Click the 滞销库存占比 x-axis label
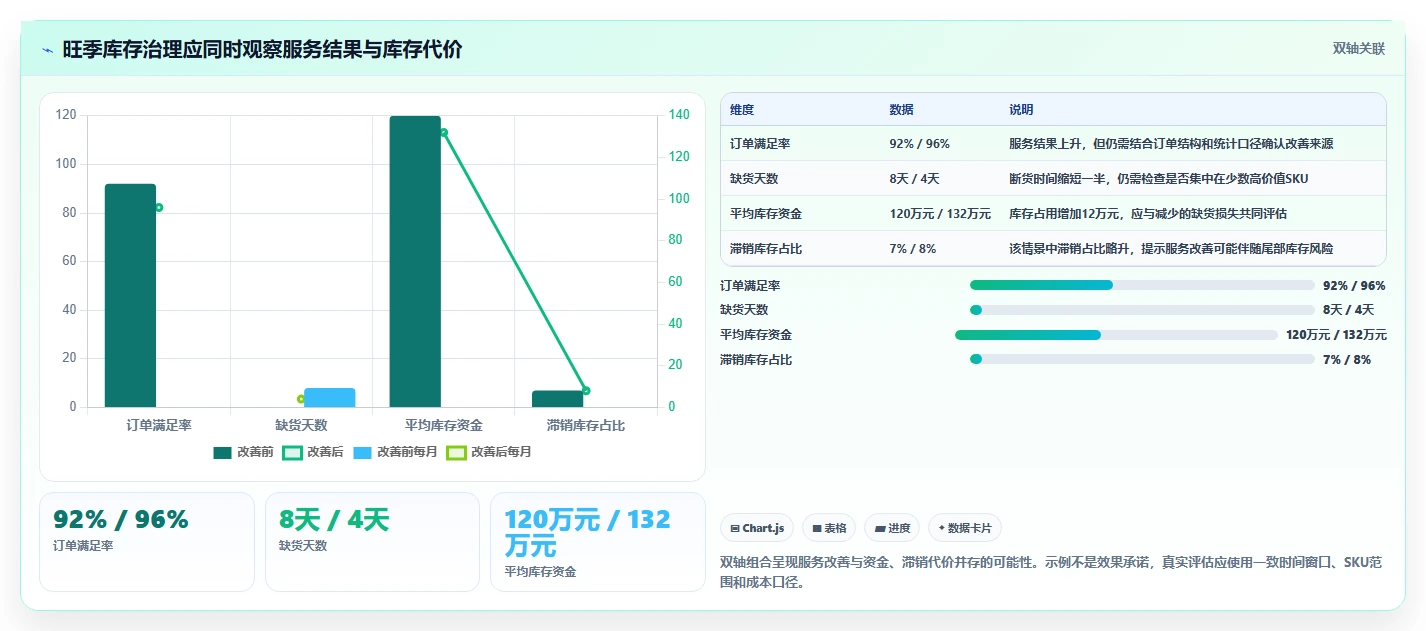The width and height of the screenshot is (1426, 631). [x=586, y=425]
